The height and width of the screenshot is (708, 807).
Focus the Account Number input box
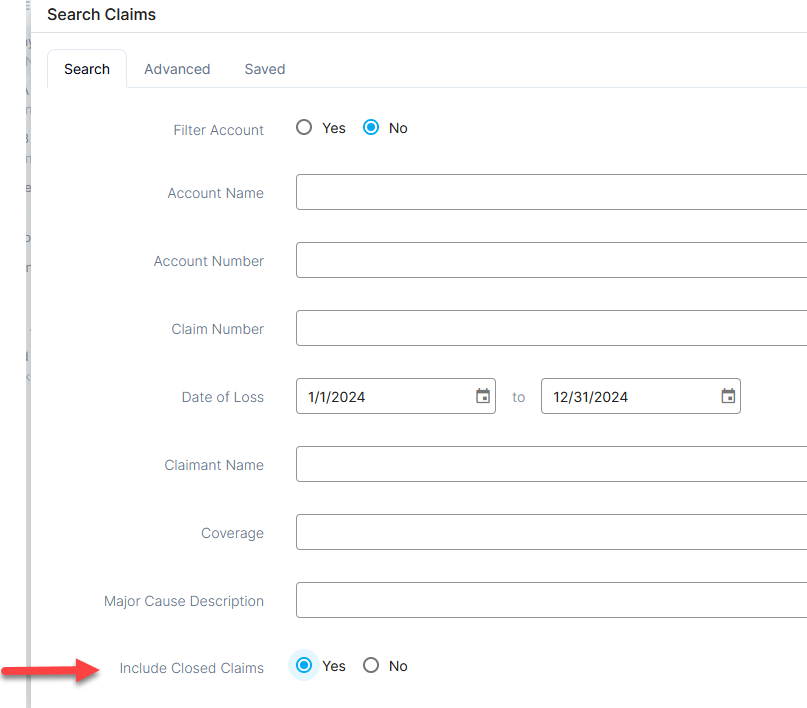[x=550, y=261]
